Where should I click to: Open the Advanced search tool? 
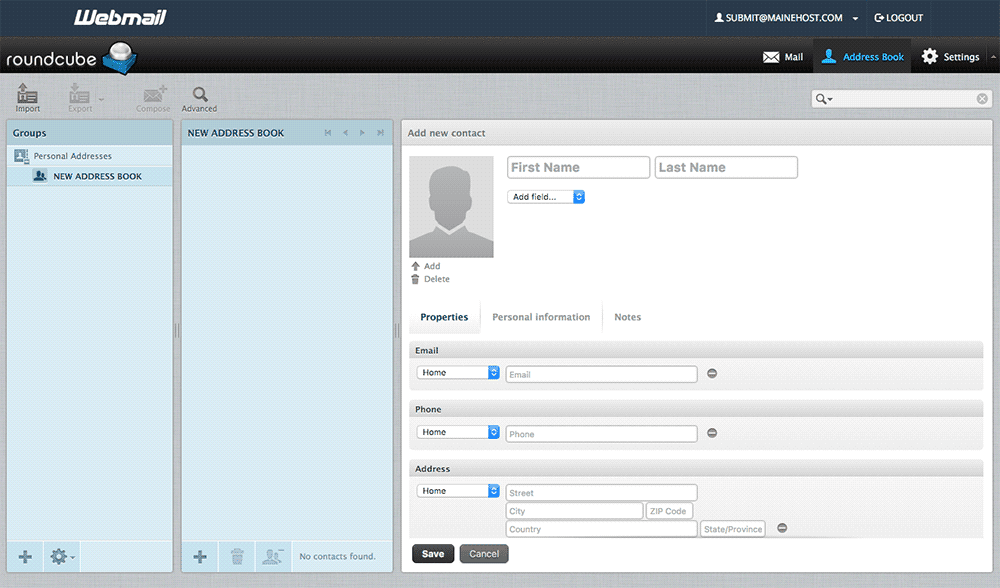tap(199, 97)
